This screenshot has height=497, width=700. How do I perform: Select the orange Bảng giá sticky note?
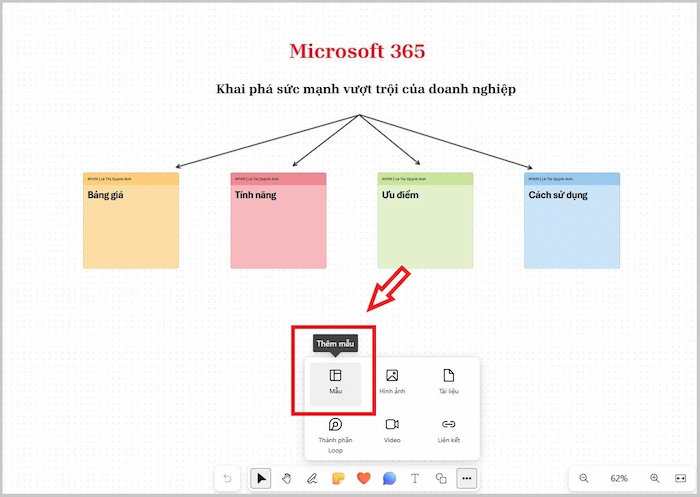tap(131, 221)
